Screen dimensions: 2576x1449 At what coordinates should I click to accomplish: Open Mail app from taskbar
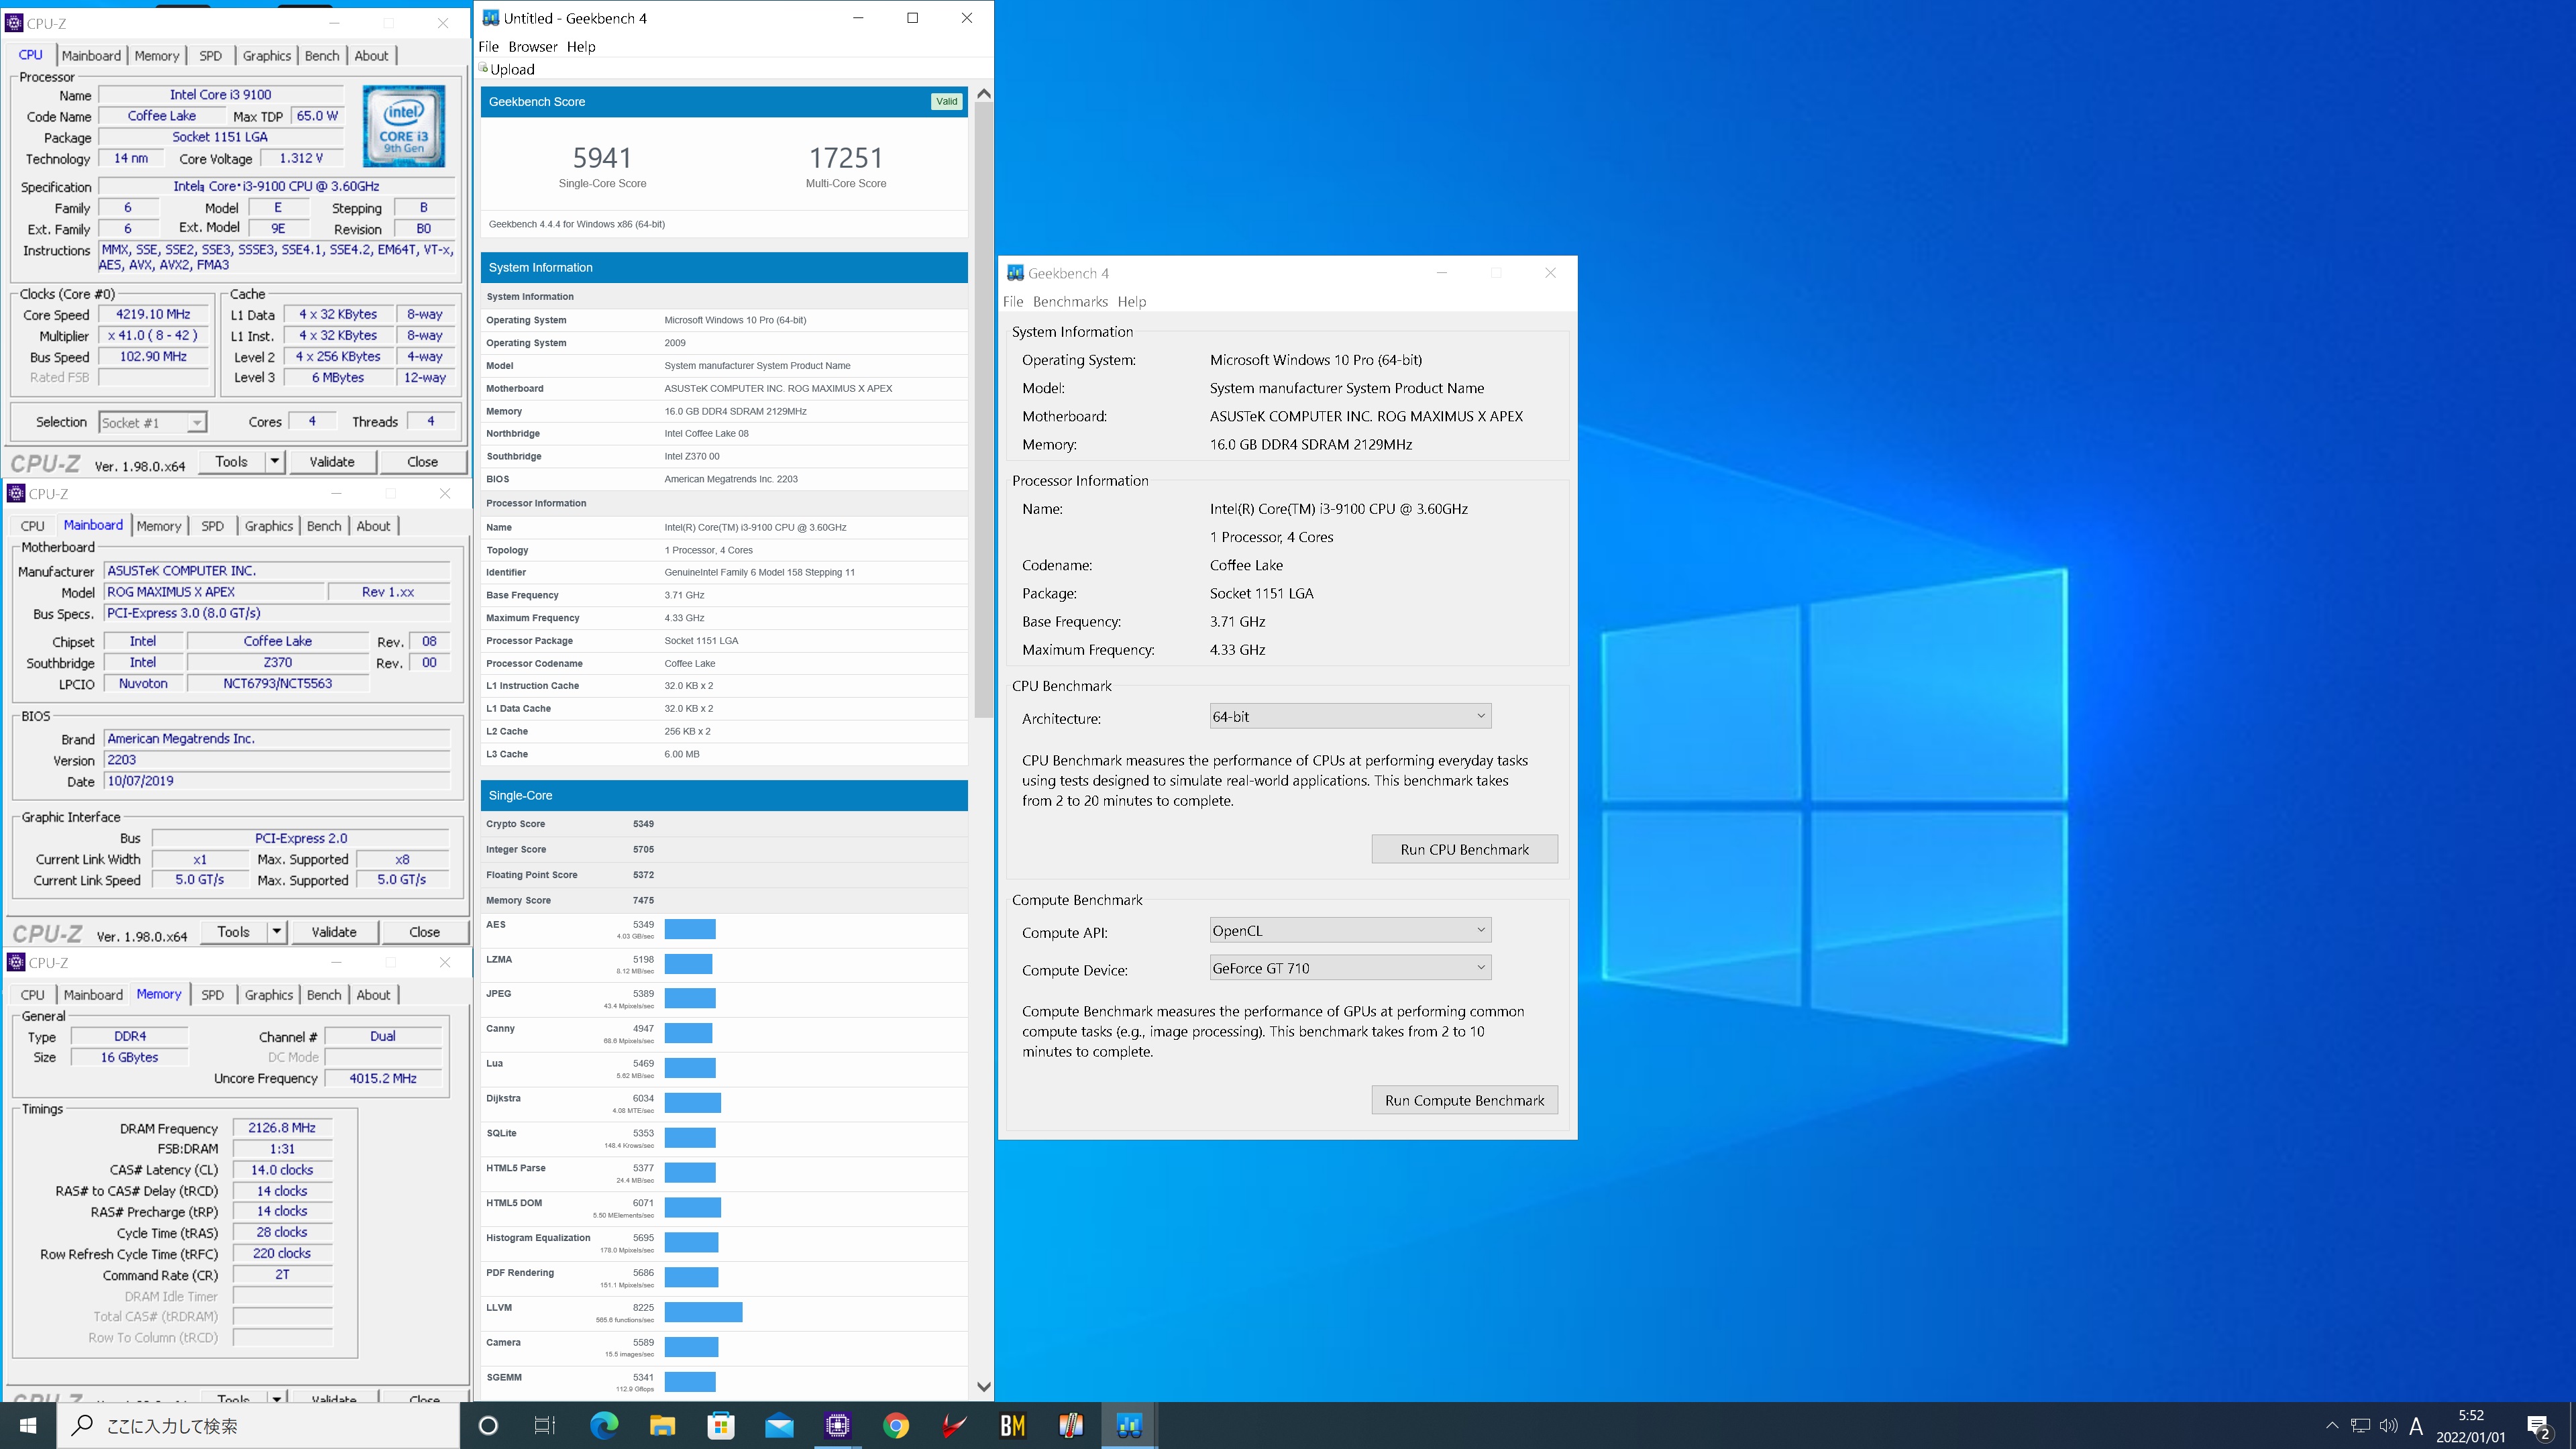point(779,1425)
